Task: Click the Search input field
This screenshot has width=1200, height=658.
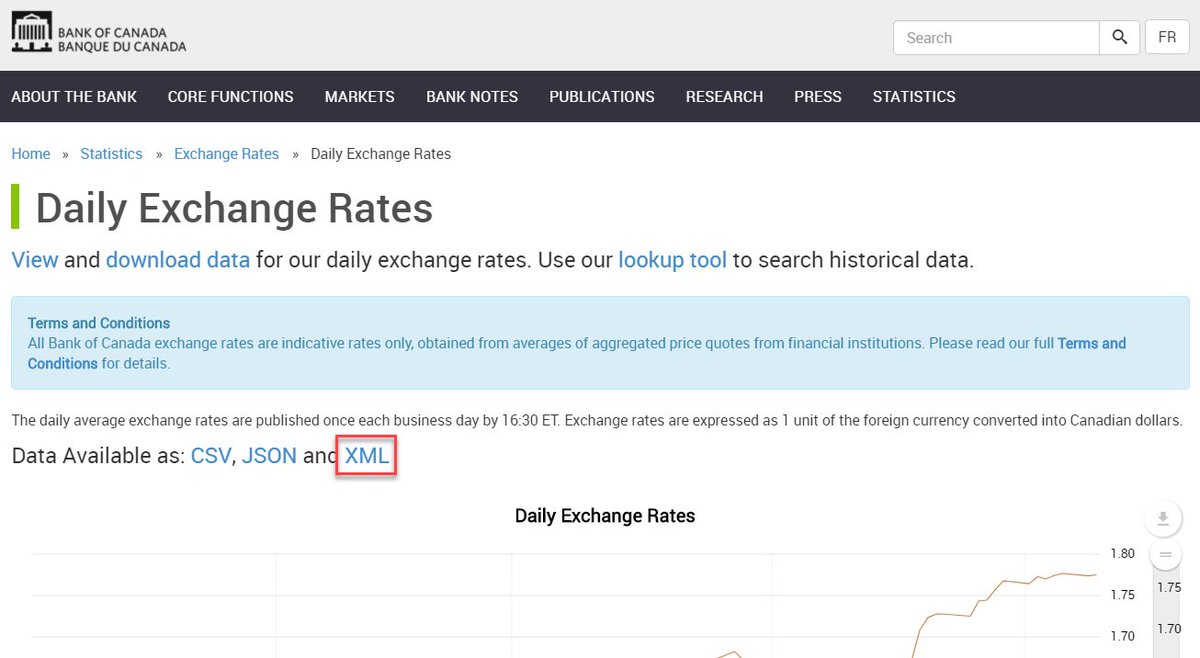Action: pos(995,37)
